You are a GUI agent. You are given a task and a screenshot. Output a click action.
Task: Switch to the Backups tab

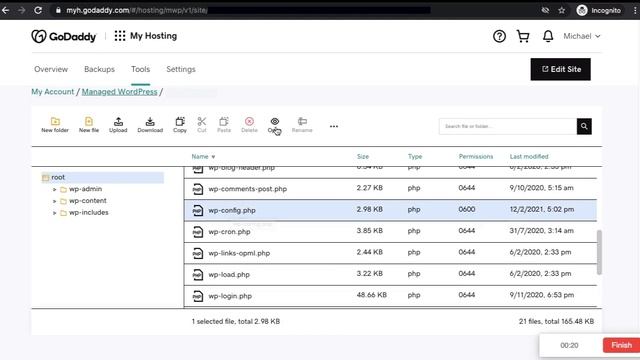99,69
